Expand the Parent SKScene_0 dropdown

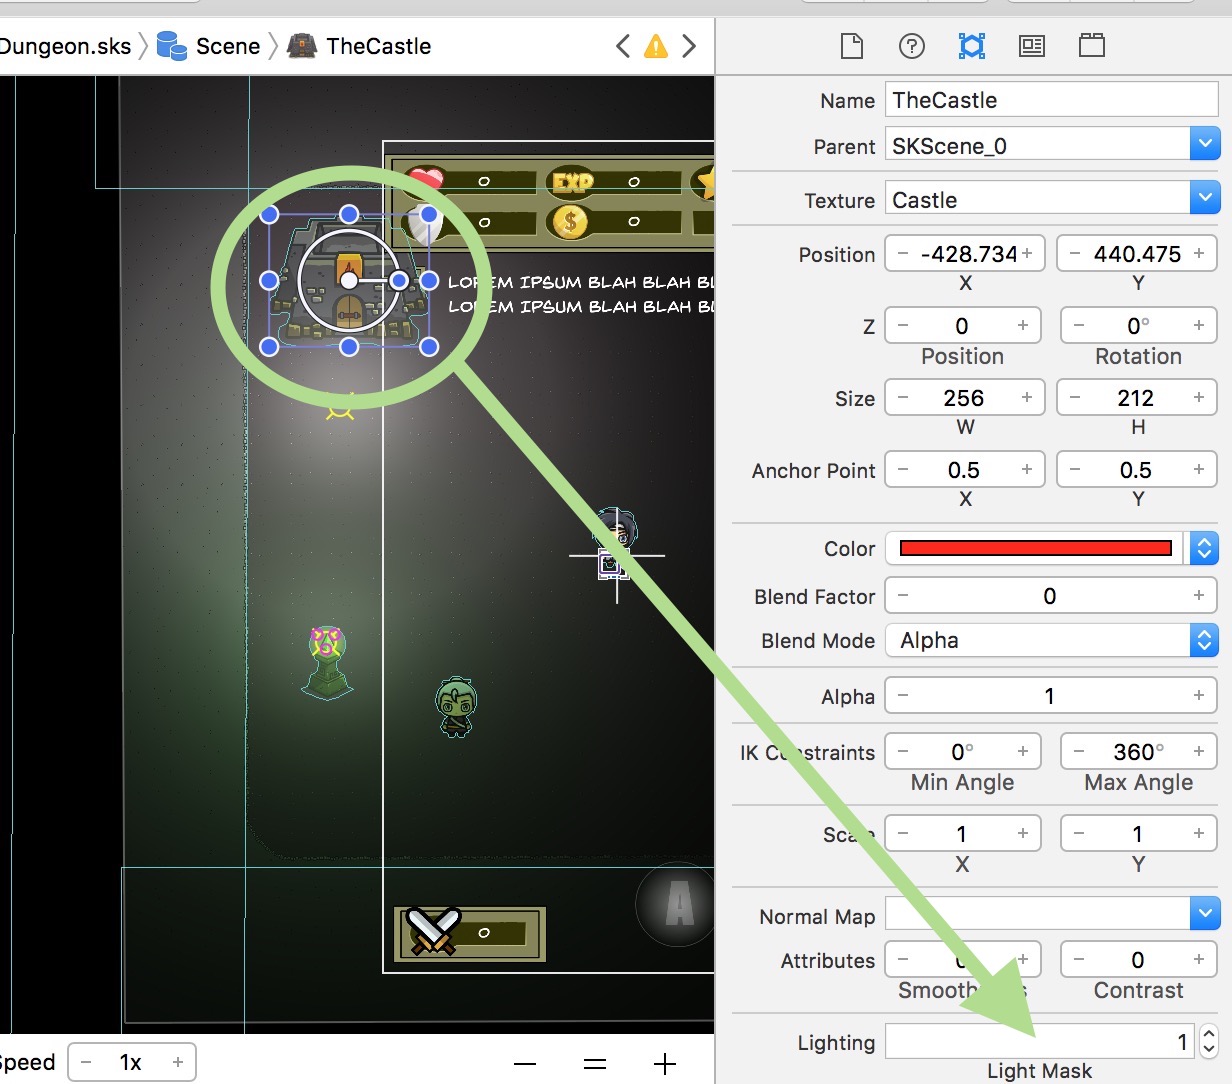[1205, 145]
